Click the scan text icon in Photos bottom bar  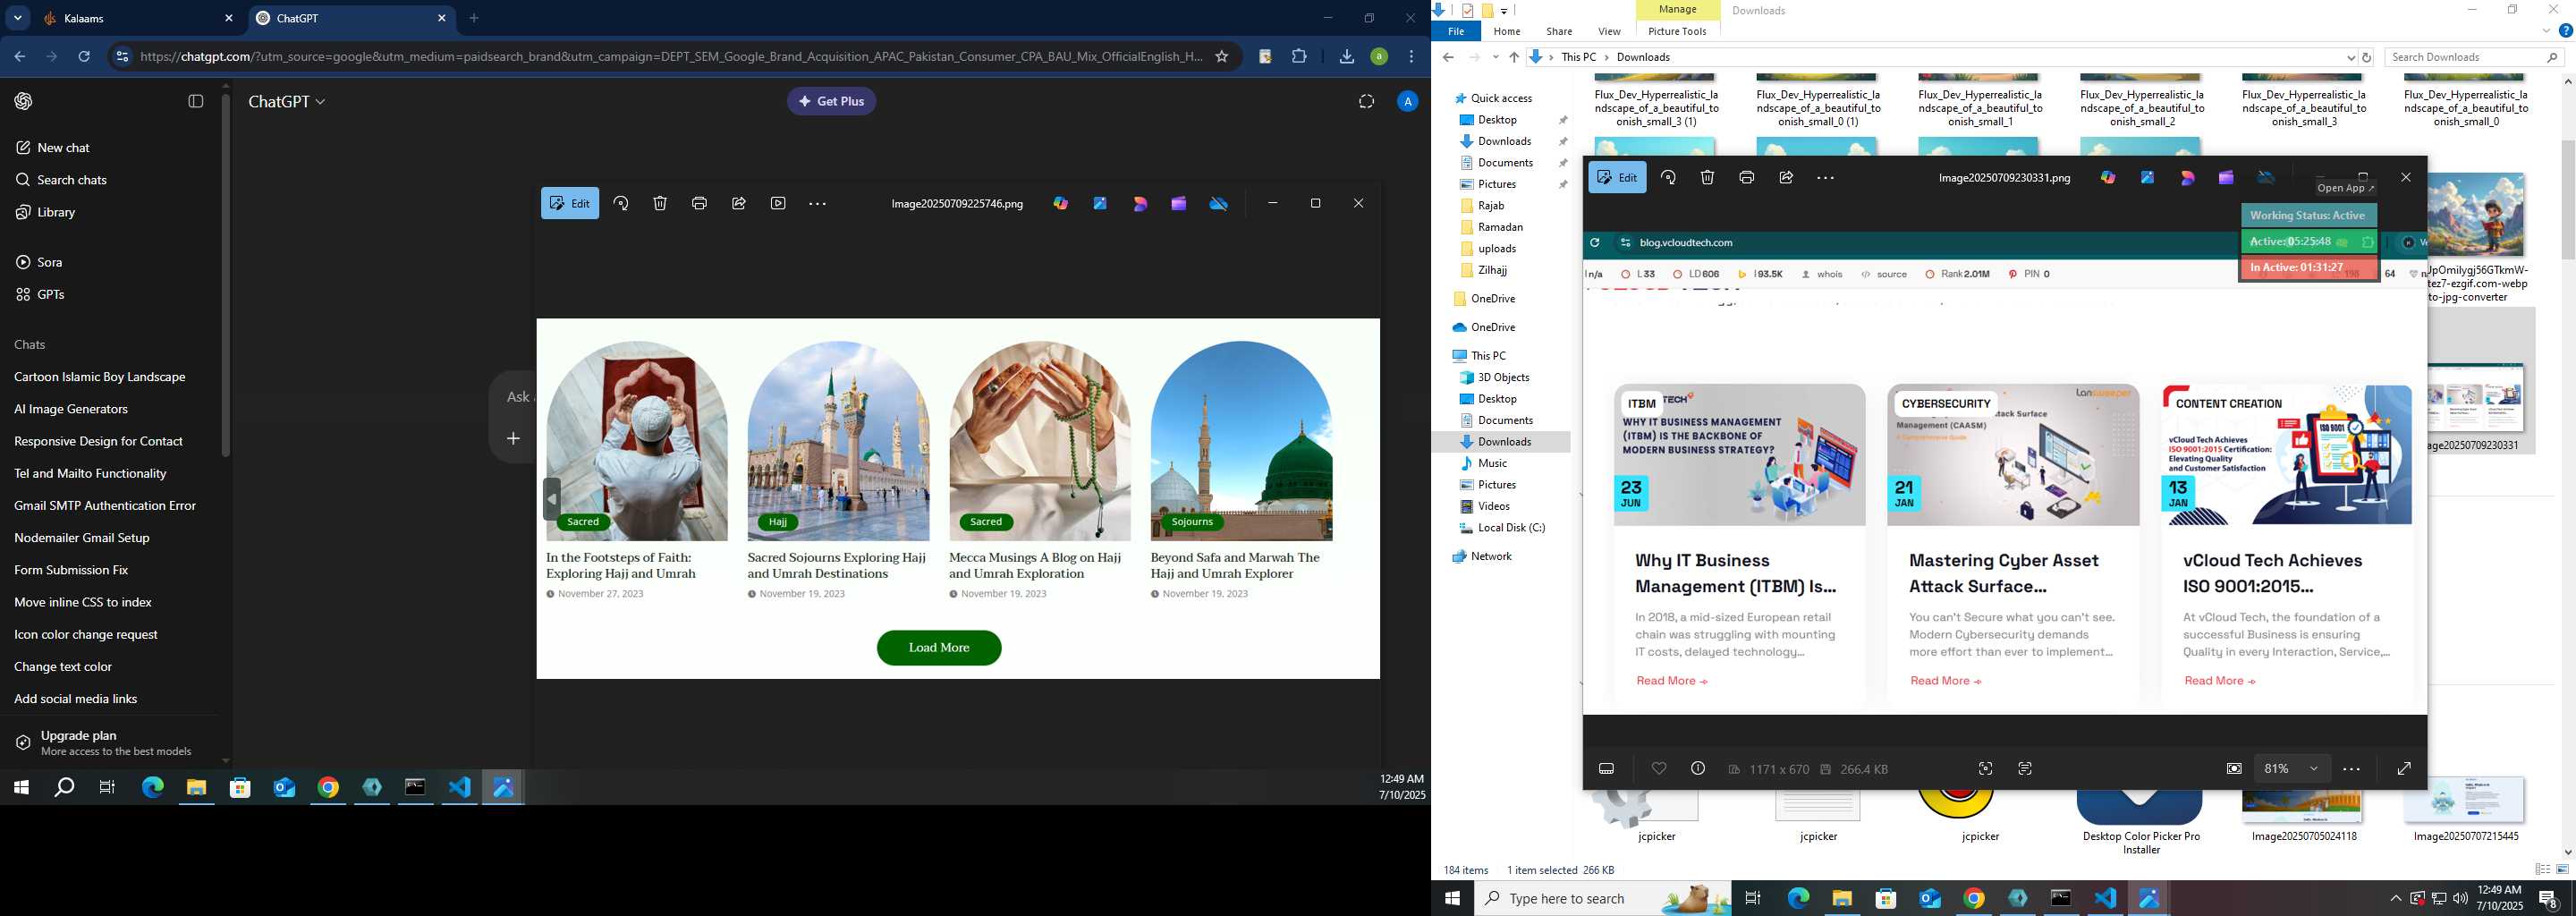click(x=2025, y=768)
